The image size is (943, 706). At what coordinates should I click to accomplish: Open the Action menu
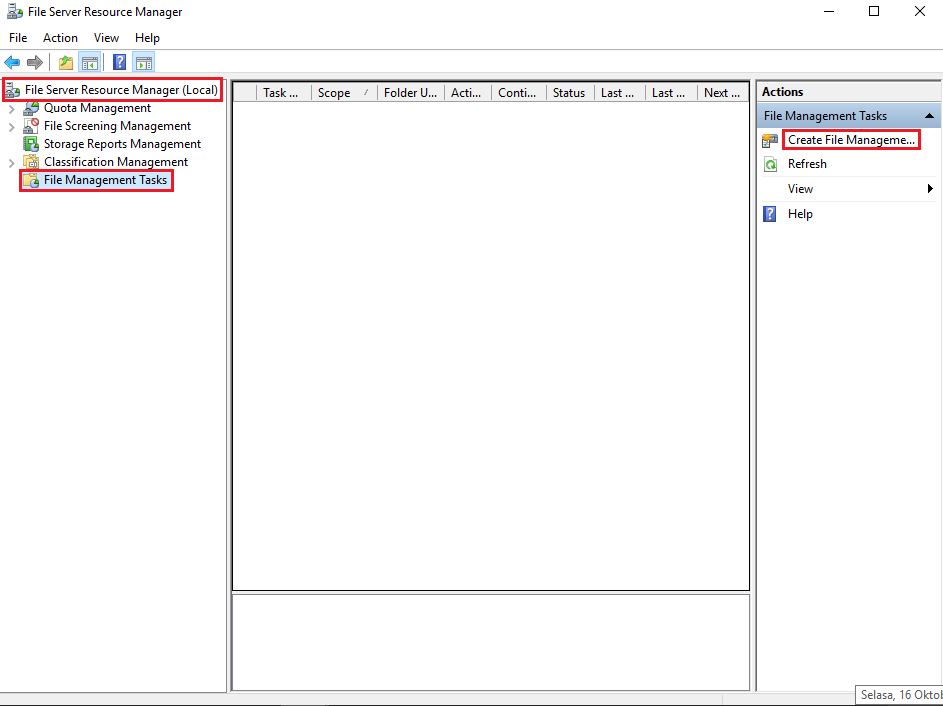pyautogui.click(x=60, y=37)
